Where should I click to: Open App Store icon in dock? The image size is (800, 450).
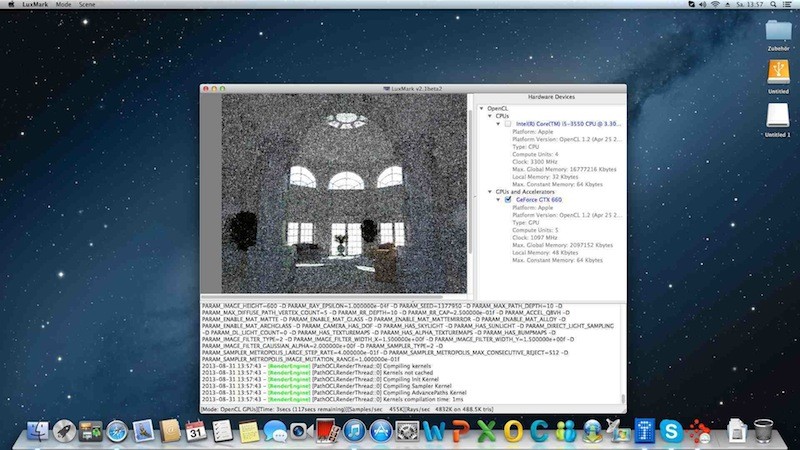point(381,431)
